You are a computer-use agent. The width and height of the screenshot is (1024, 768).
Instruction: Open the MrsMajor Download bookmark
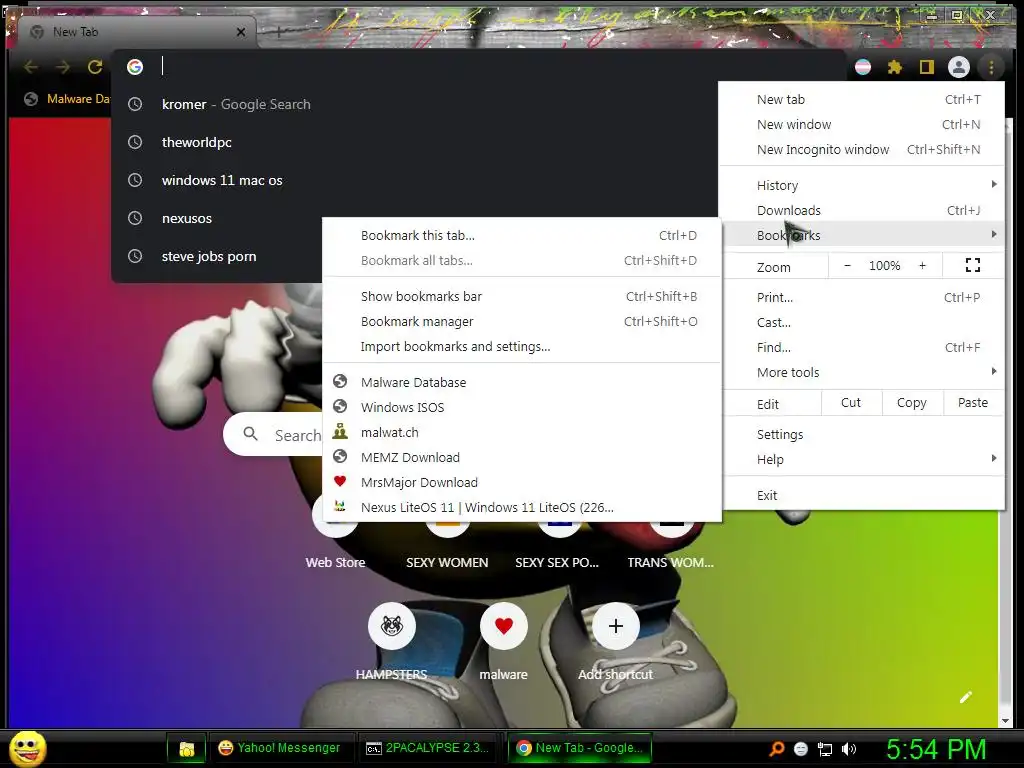pos(522,482)
